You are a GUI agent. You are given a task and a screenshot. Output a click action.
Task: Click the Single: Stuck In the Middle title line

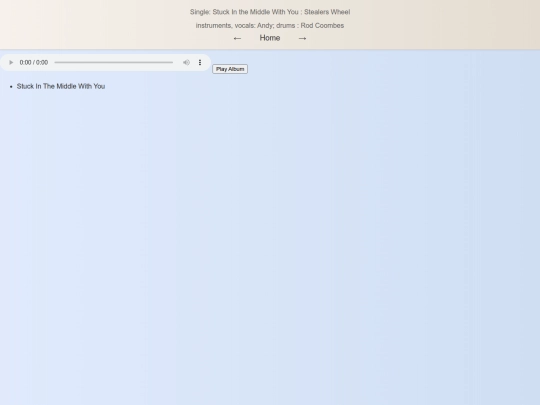pos(270,12)
